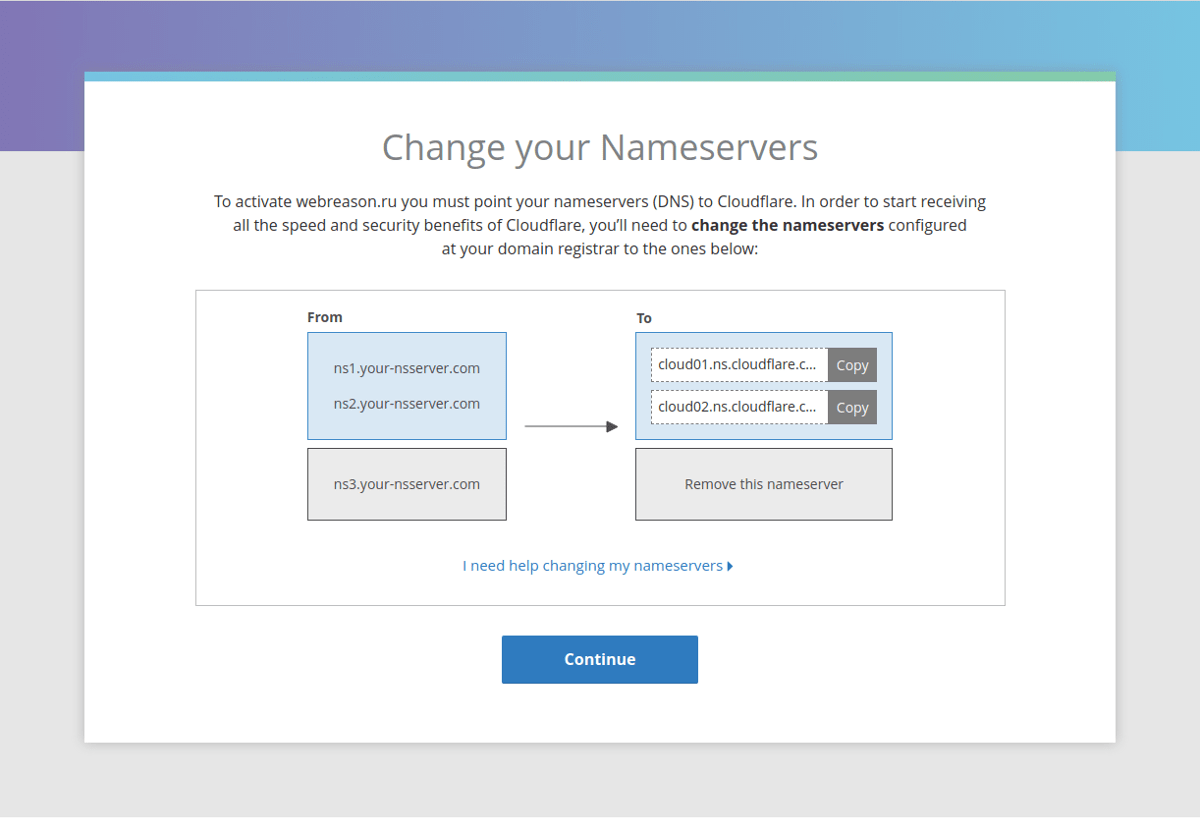Image resolution: width=1200 pixels, height=820 pixels.
Task: Select the cloud02.ns.cloudflare nameserver field
Action: 740,407
